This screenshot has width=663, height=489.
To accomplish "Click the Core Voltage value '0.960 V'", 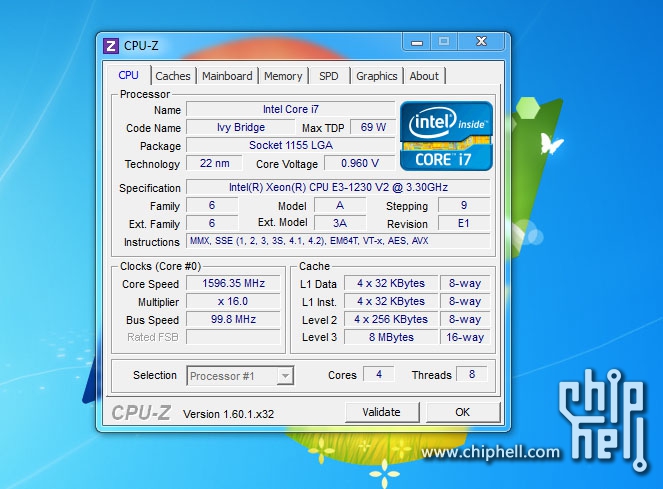I will [360, 163].
